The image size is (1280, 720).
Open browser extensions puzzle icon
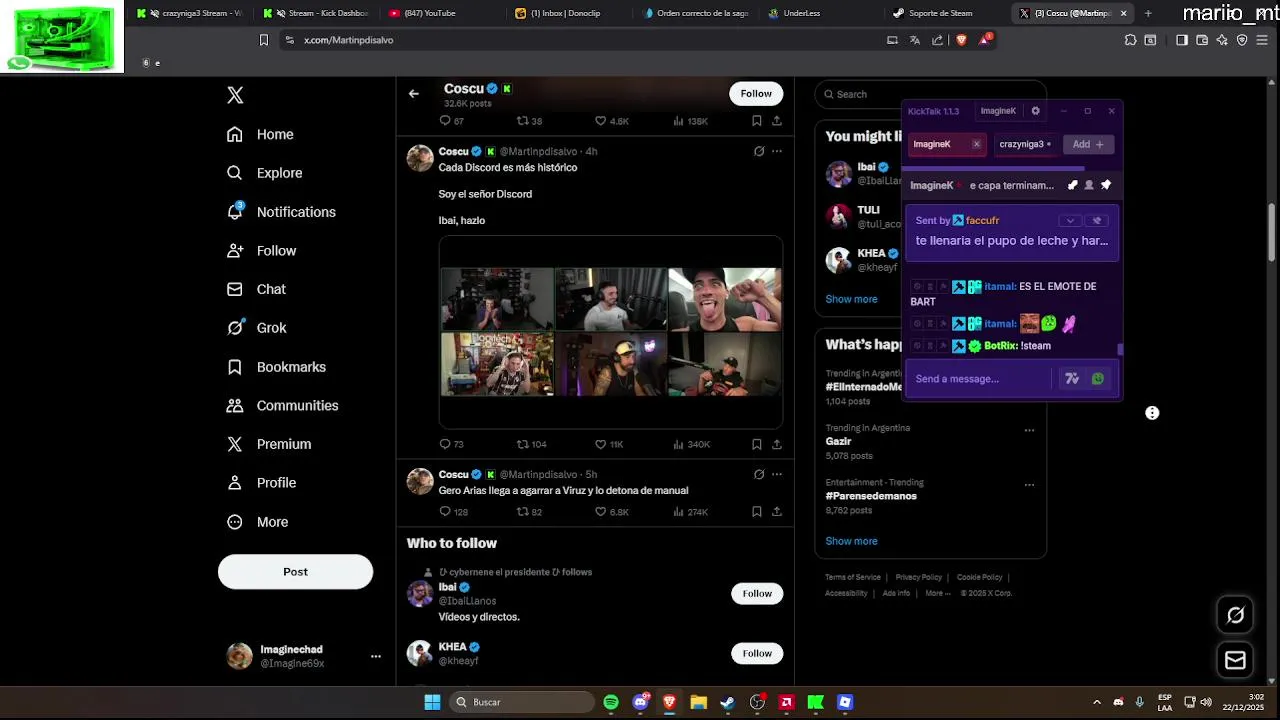pos(1130,40)
